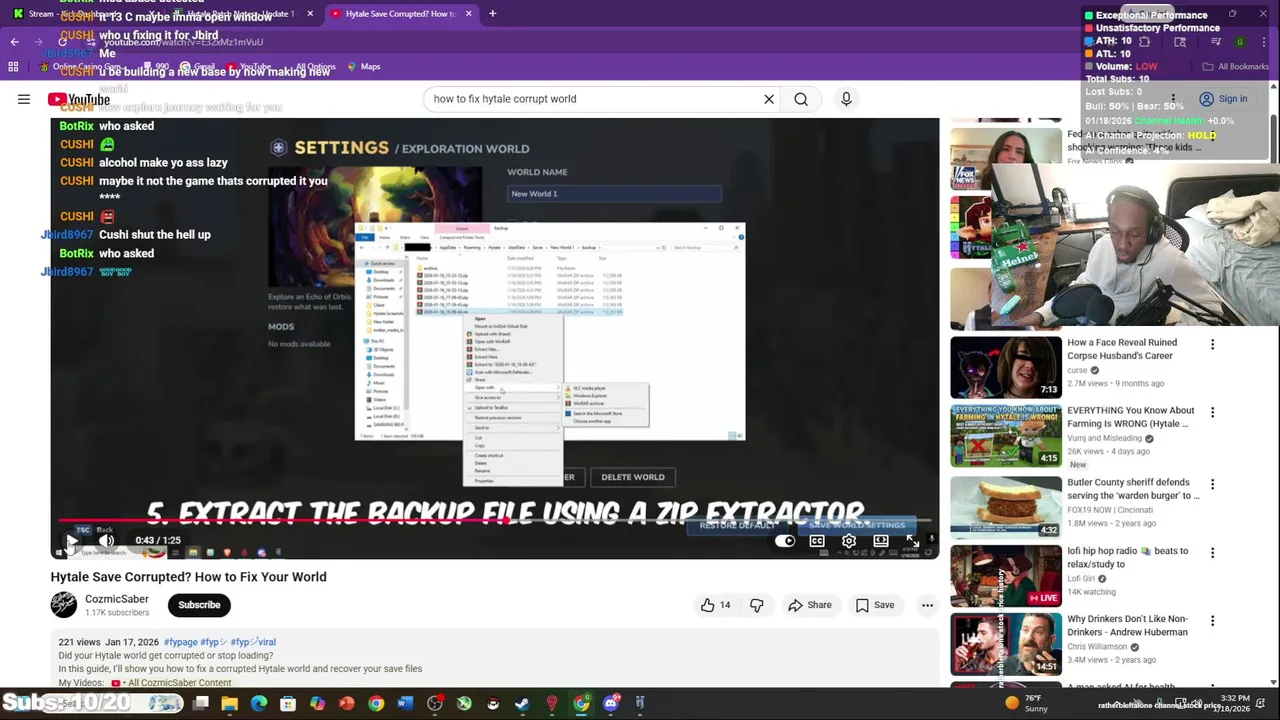
Task: Open the browser apps grid icon
Action: point(13,67)
